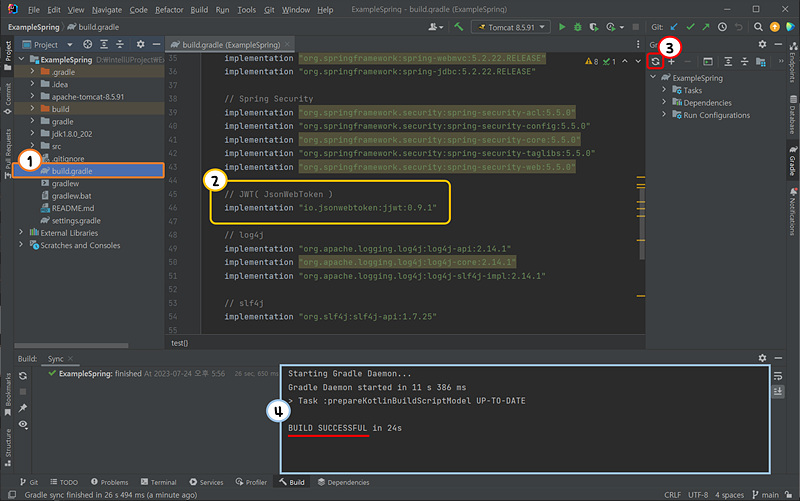Click the Git push arrow icon
Screen dimensions: 800x501
coord(706,27)
